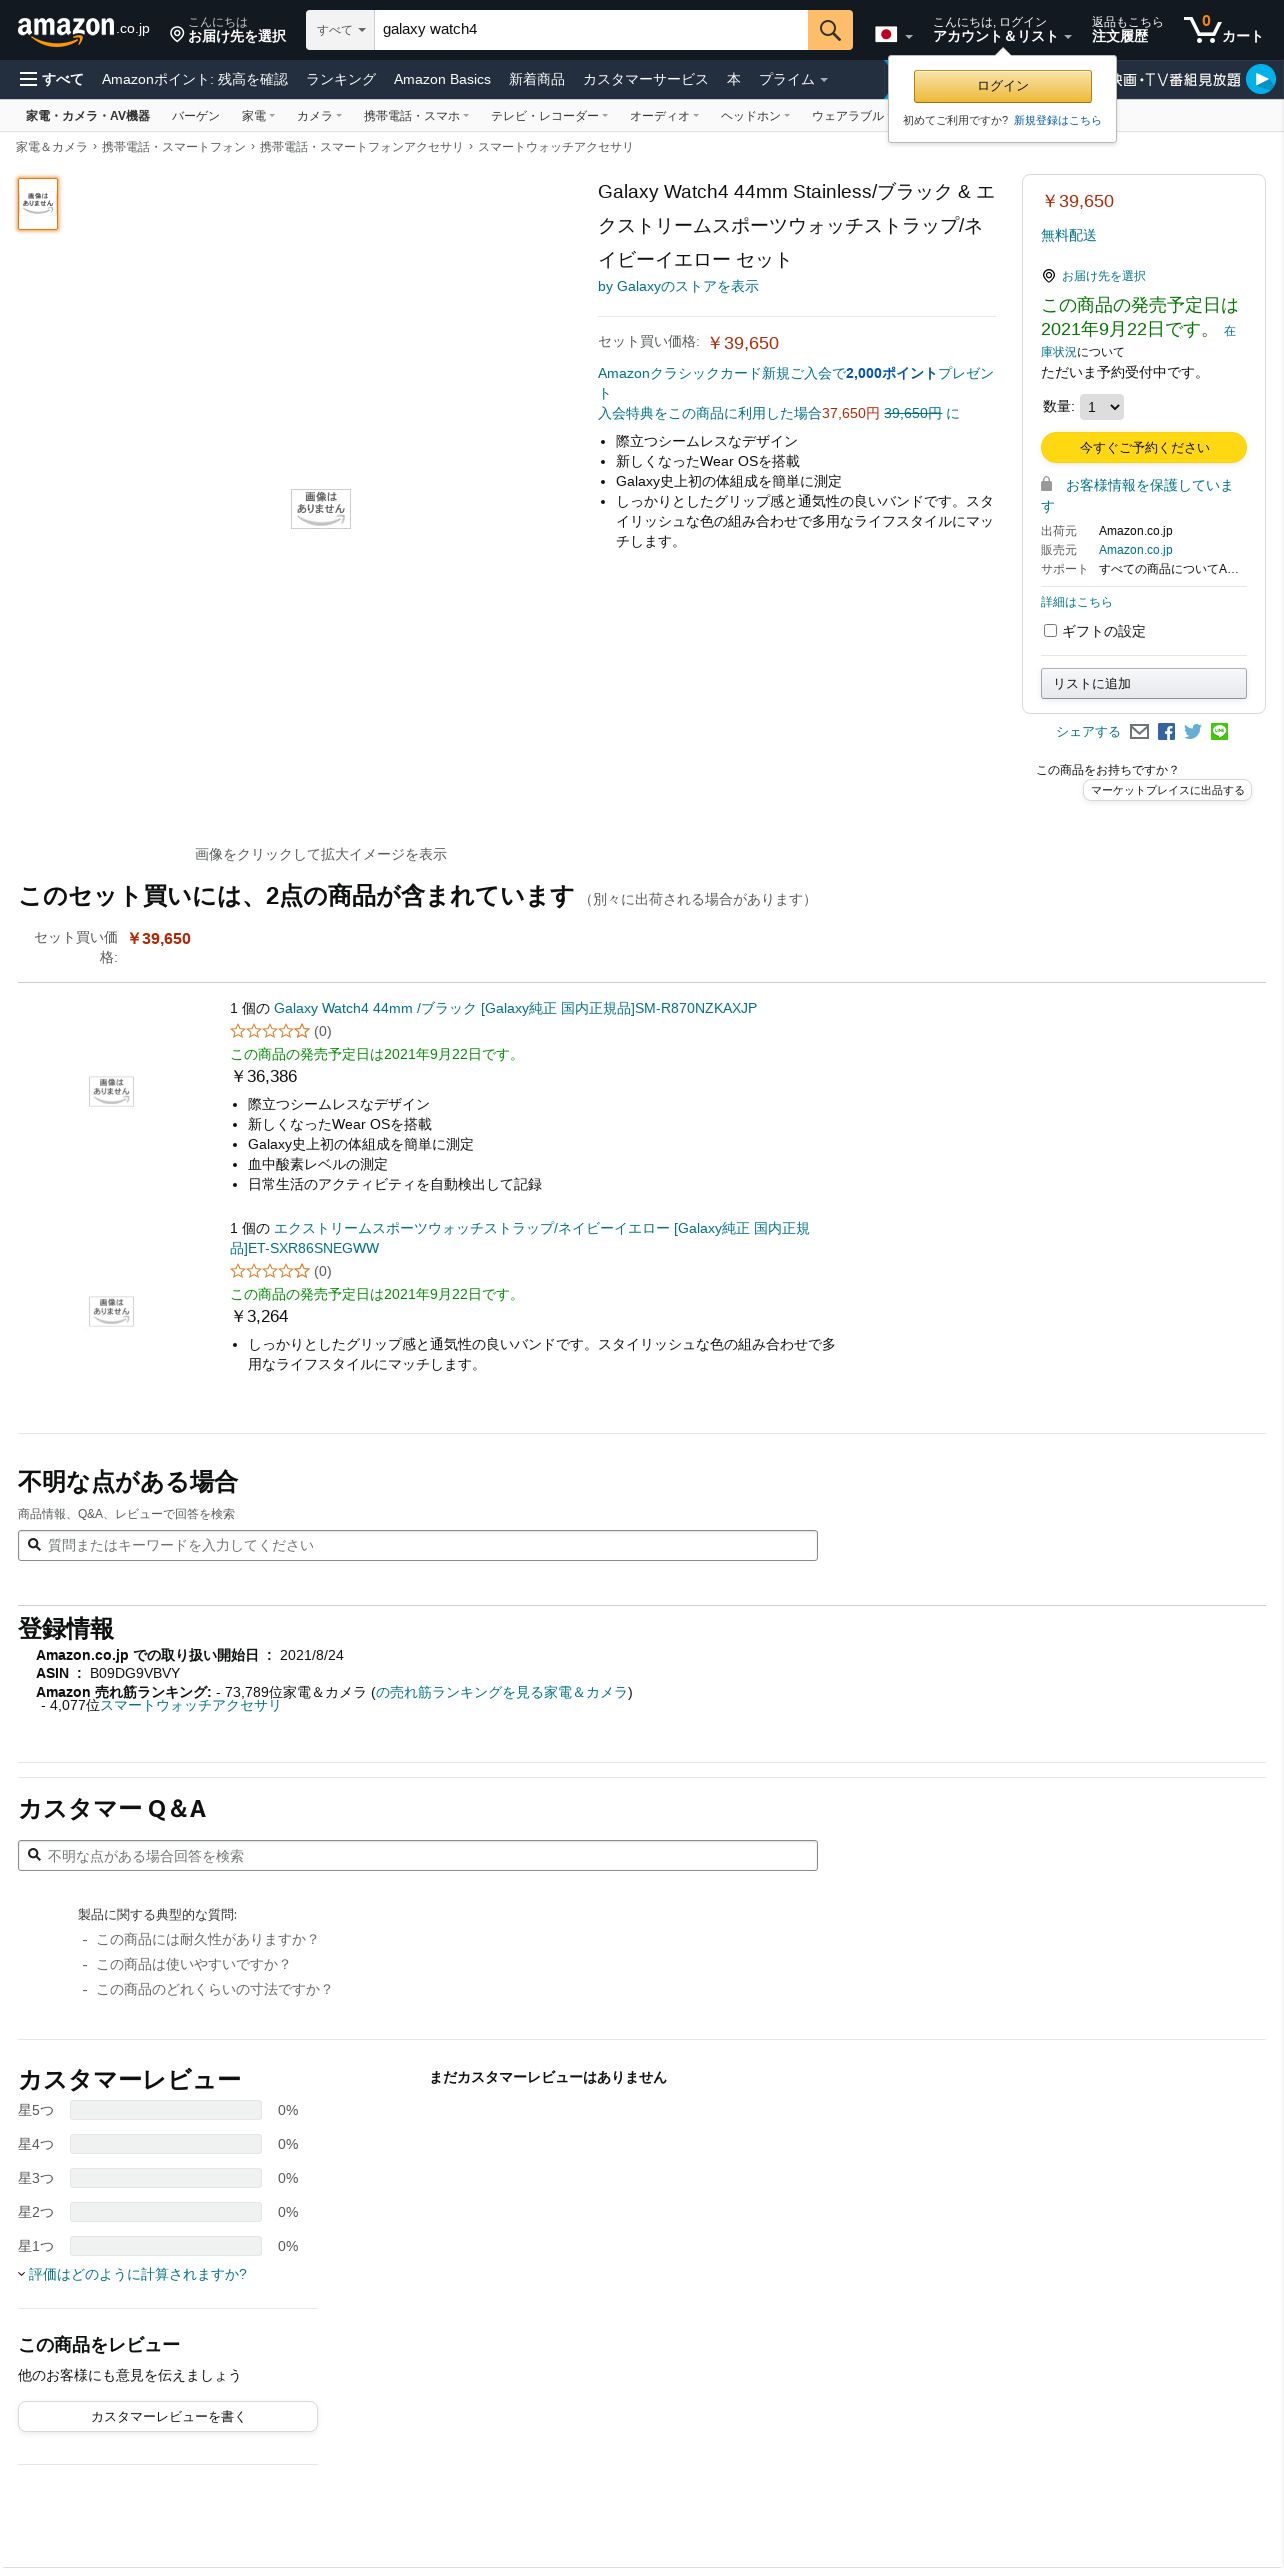Open Galaxy Watch4 44mm ブラック item link
Screen dimensions: 1284x2568
tap(515, 1008)
